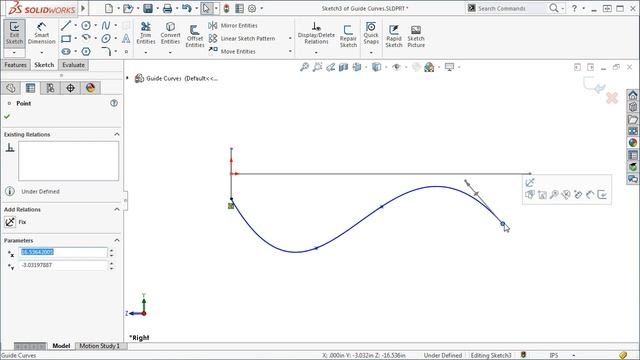Click Zoom to Area magnifier icon
Image resolution: width=640 pixels, height=360 pixels.
[317, 67]
